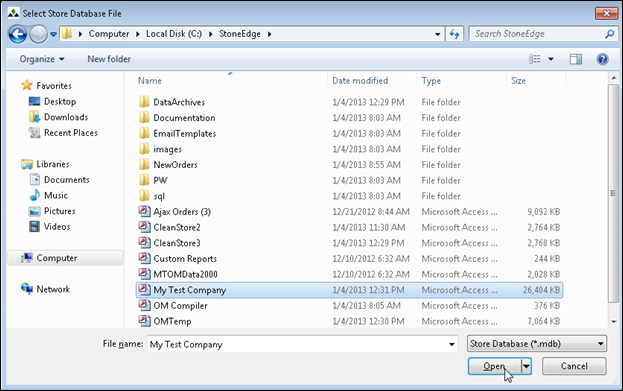Click the Cancel button
This screenshot has height=391, width=623.
(x=574, y=366)
